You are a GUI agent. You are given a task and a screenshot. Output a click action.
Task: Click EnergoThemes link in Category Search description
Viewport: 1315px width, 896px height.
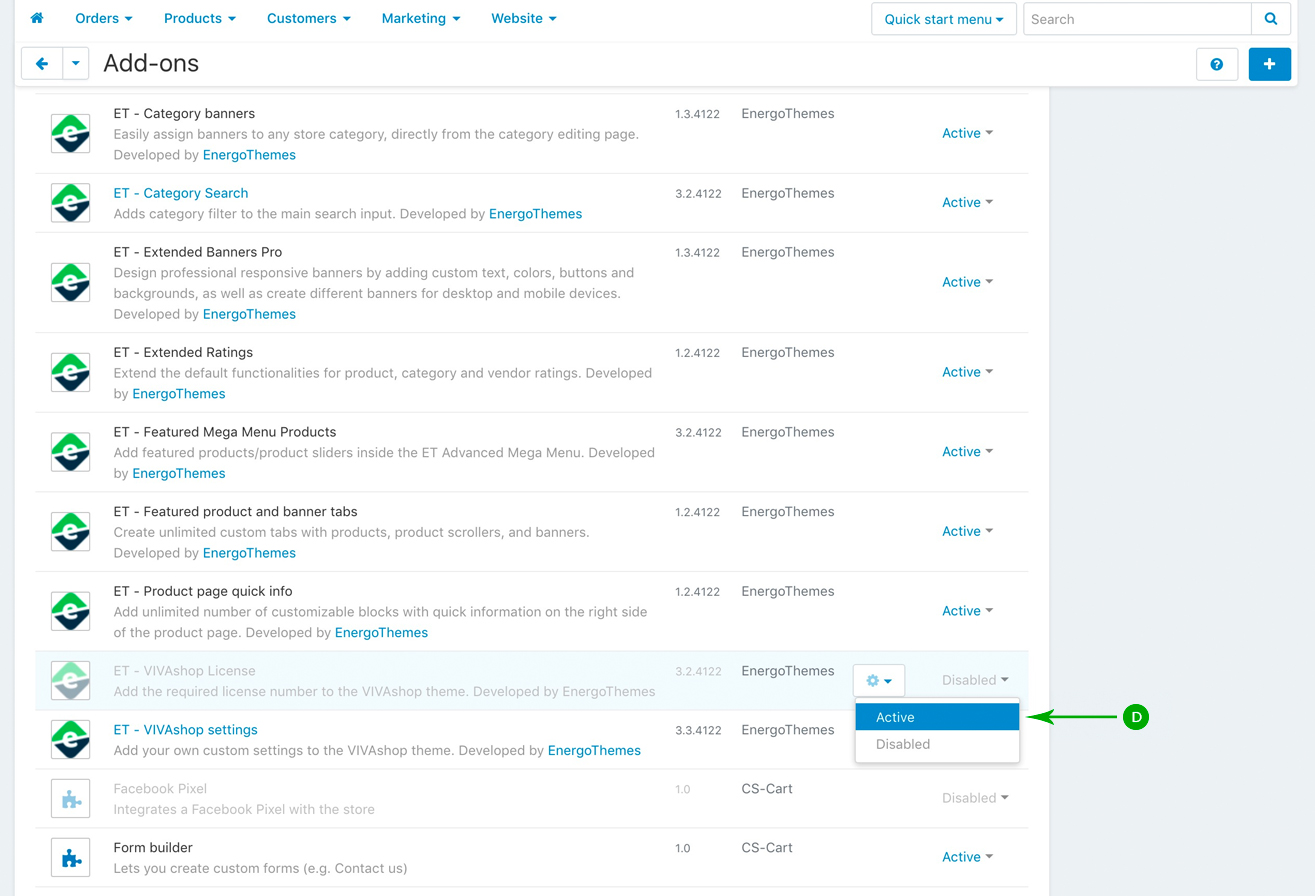point(535,214)
